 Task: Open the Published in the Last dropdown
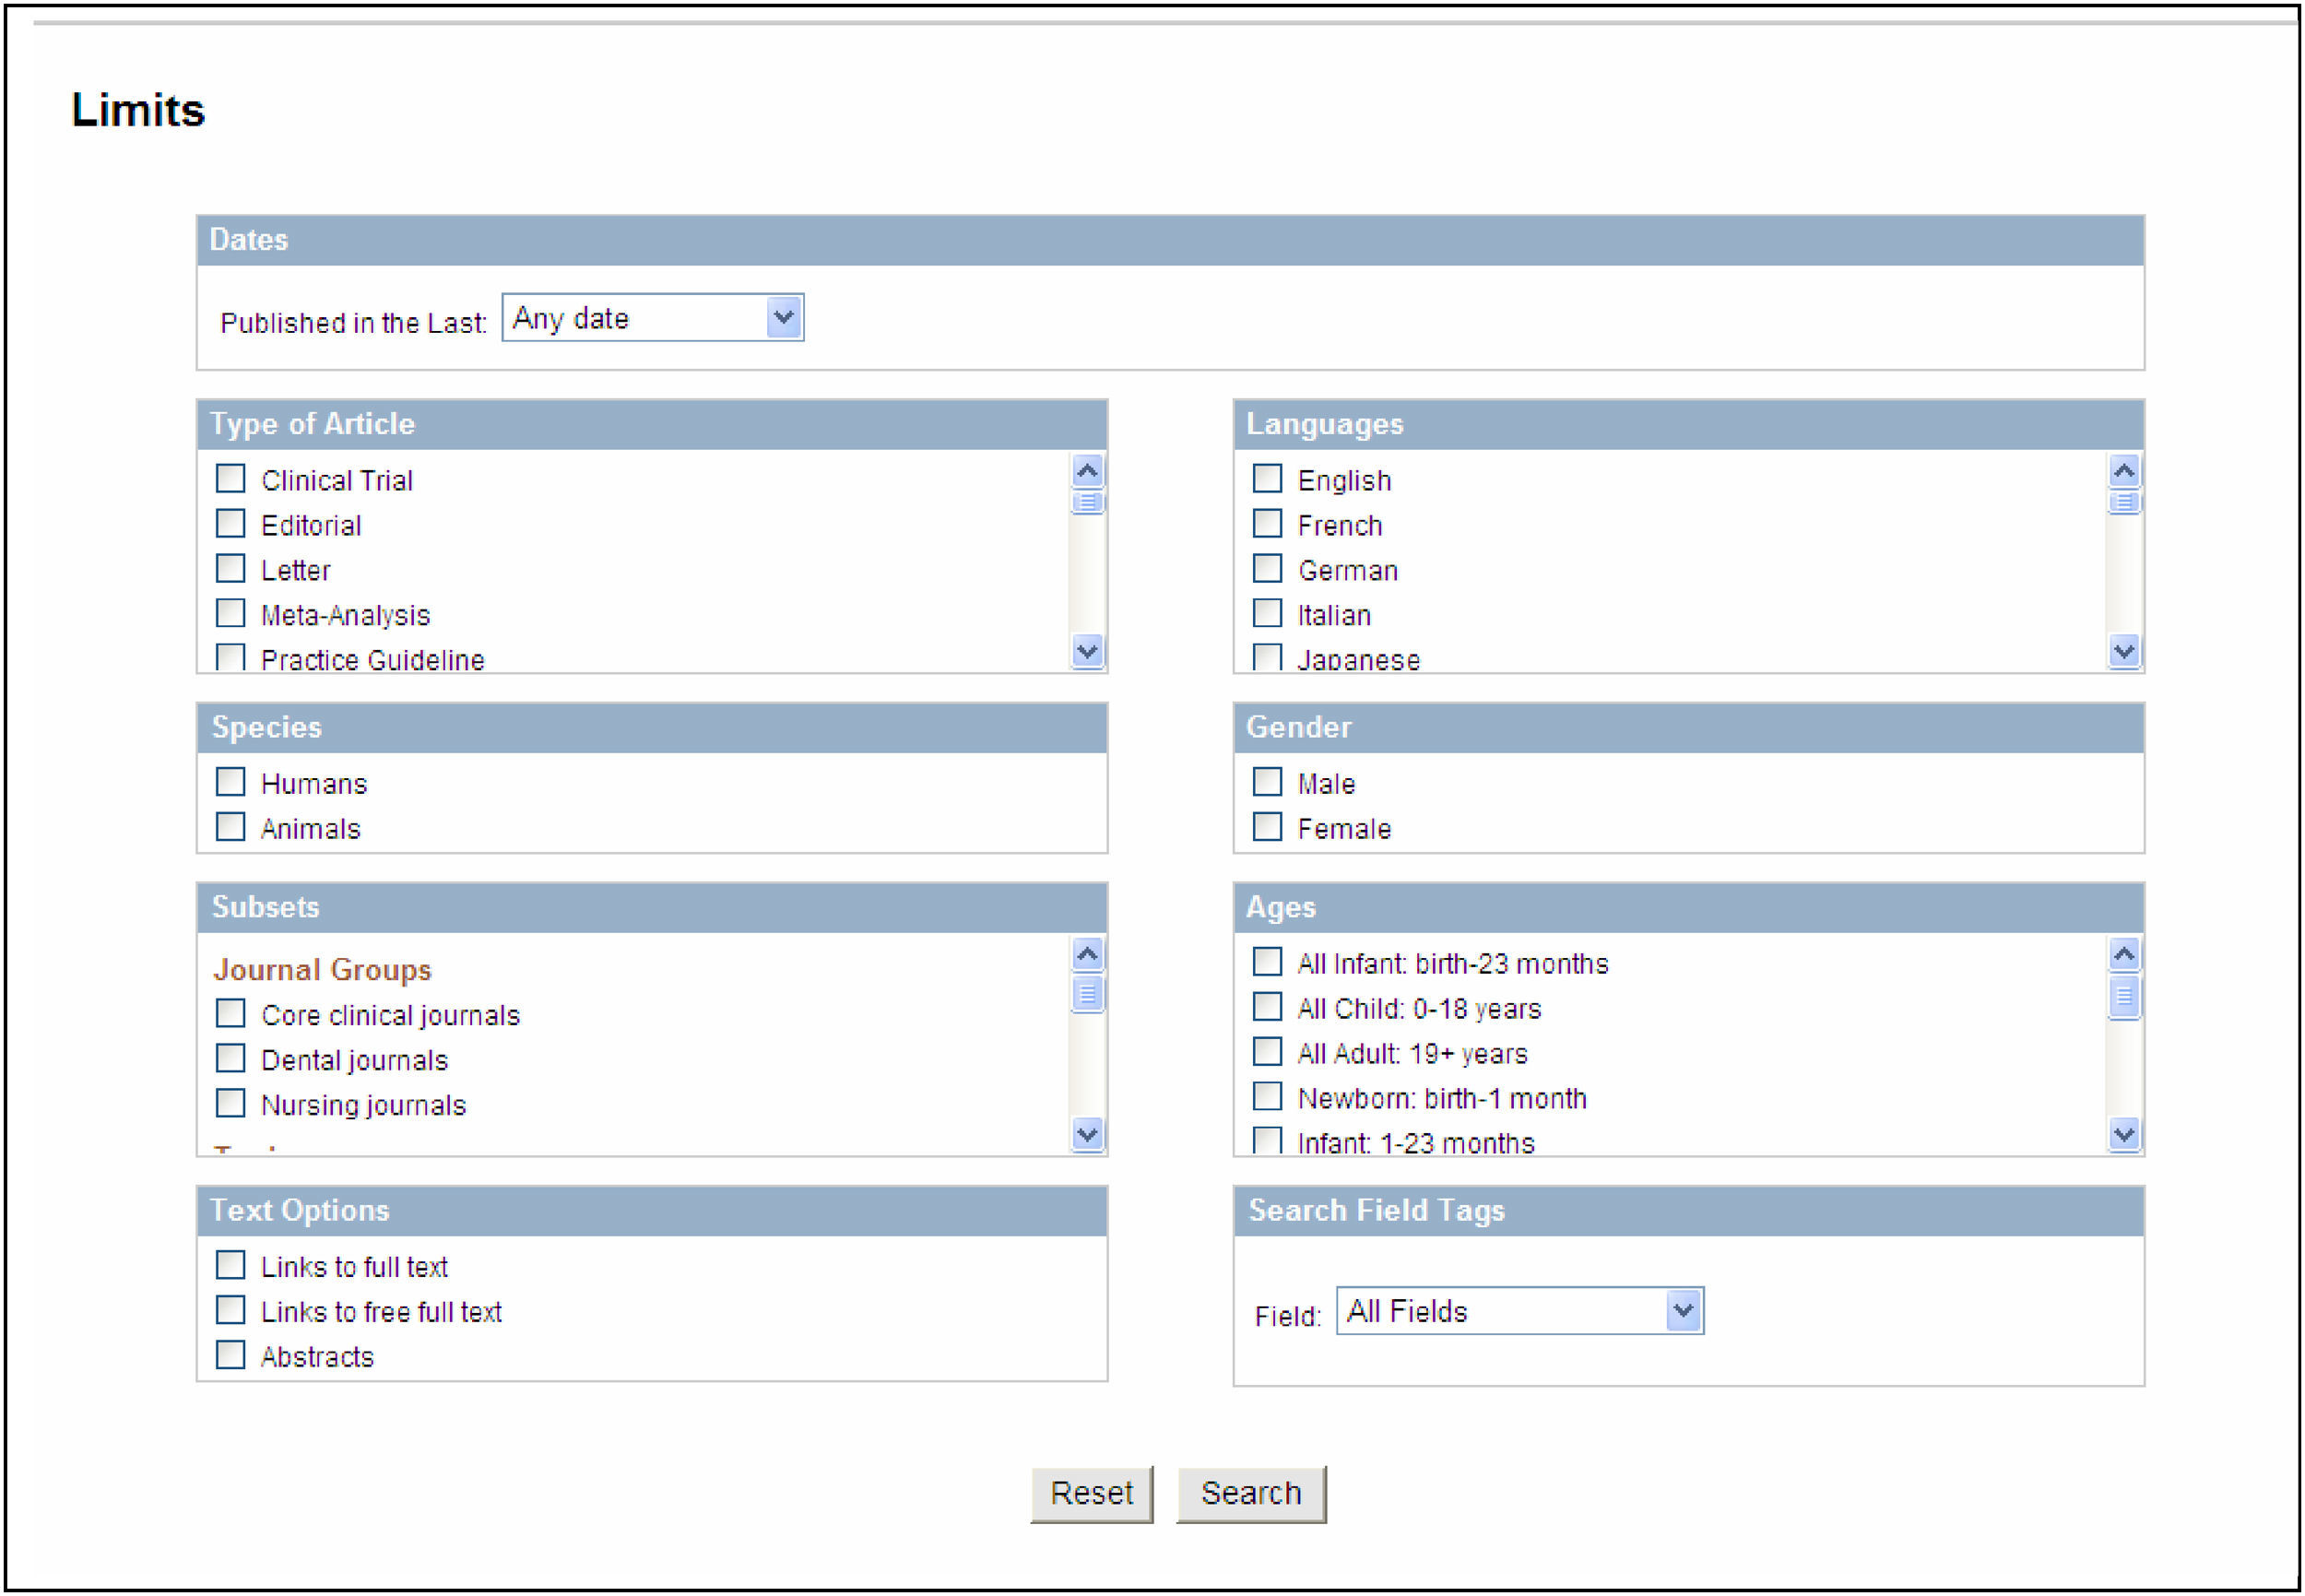(784, 318)
